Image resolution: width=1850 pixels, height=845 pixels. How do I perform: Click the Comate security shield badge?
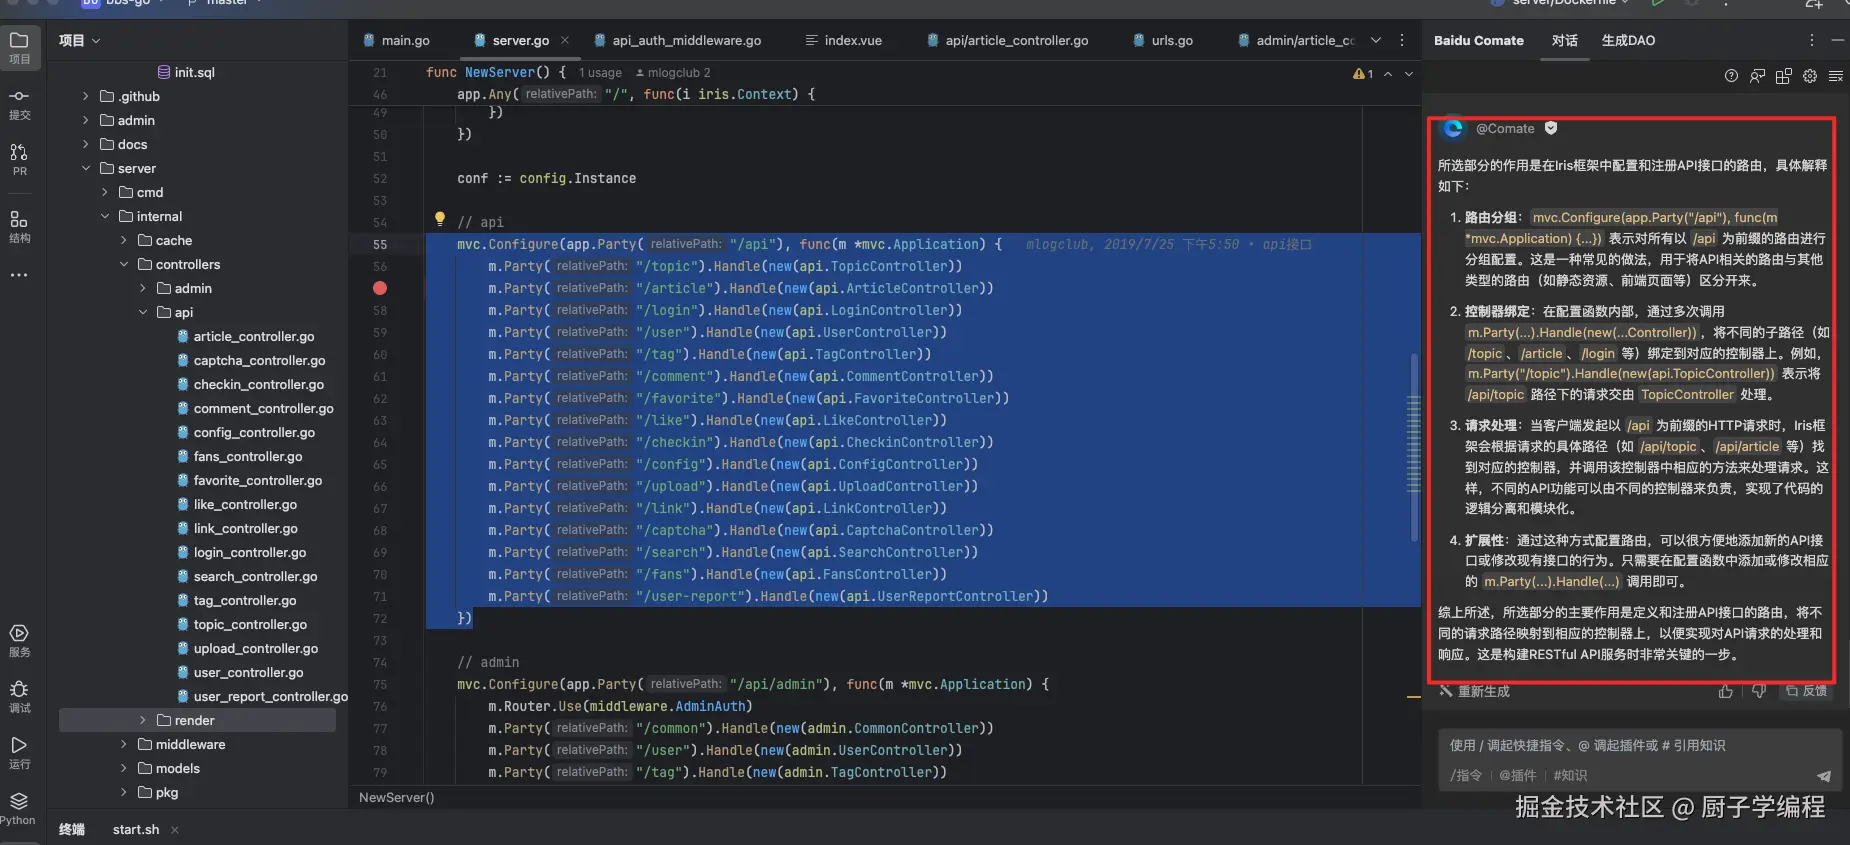(x=1551, y=128)
